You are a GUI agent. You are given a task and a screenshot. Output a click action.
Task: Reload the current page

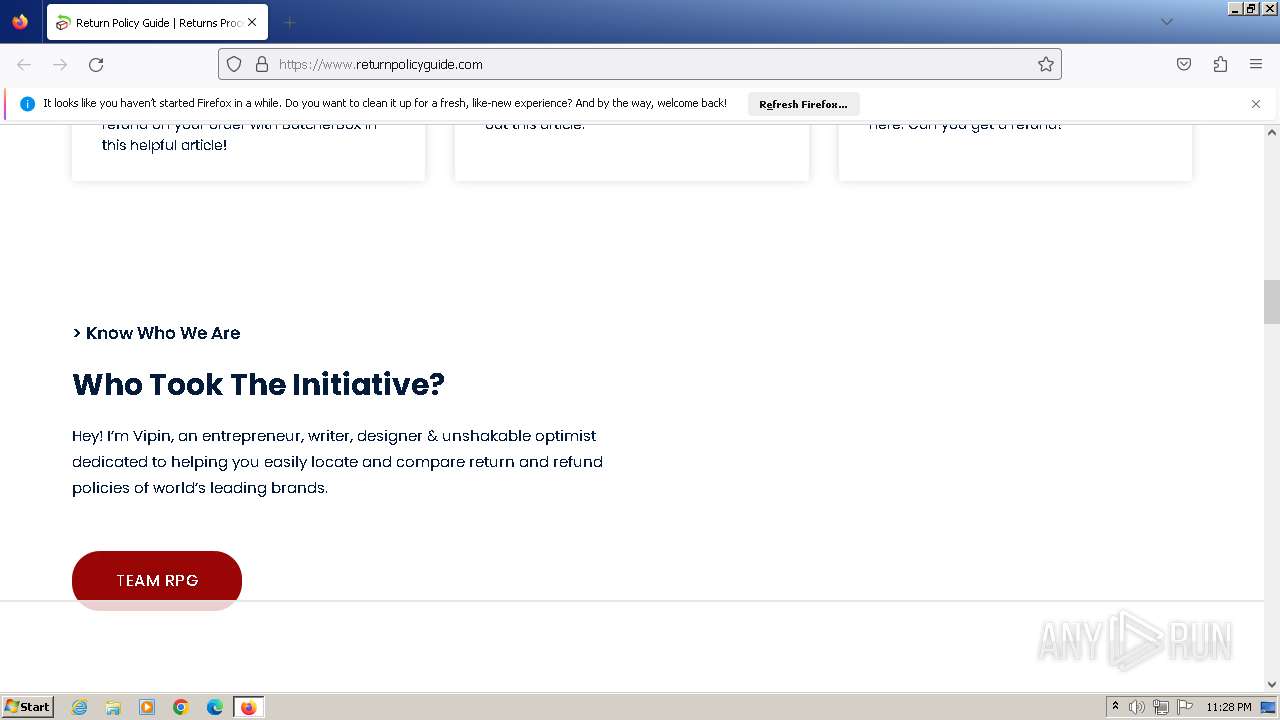tap(96, 64)
